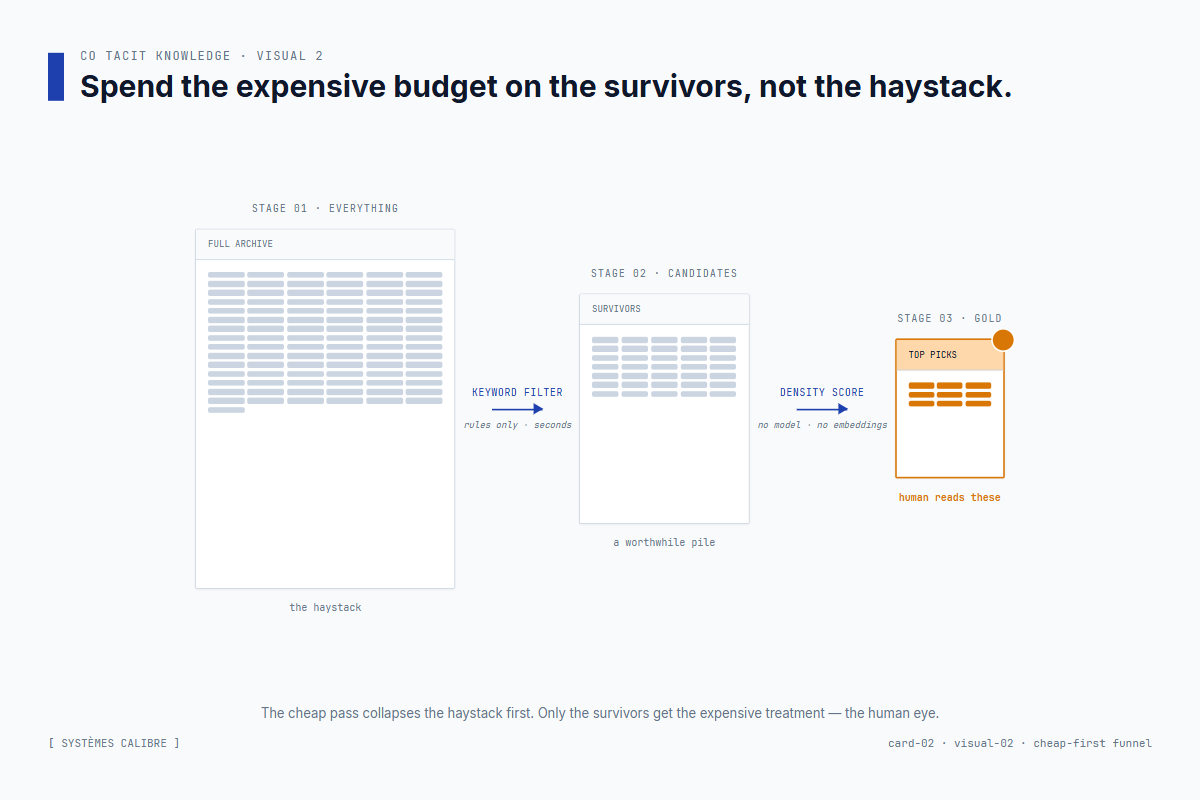Enable the 'human reads these' caption
1200x800 pixels.
949,497
